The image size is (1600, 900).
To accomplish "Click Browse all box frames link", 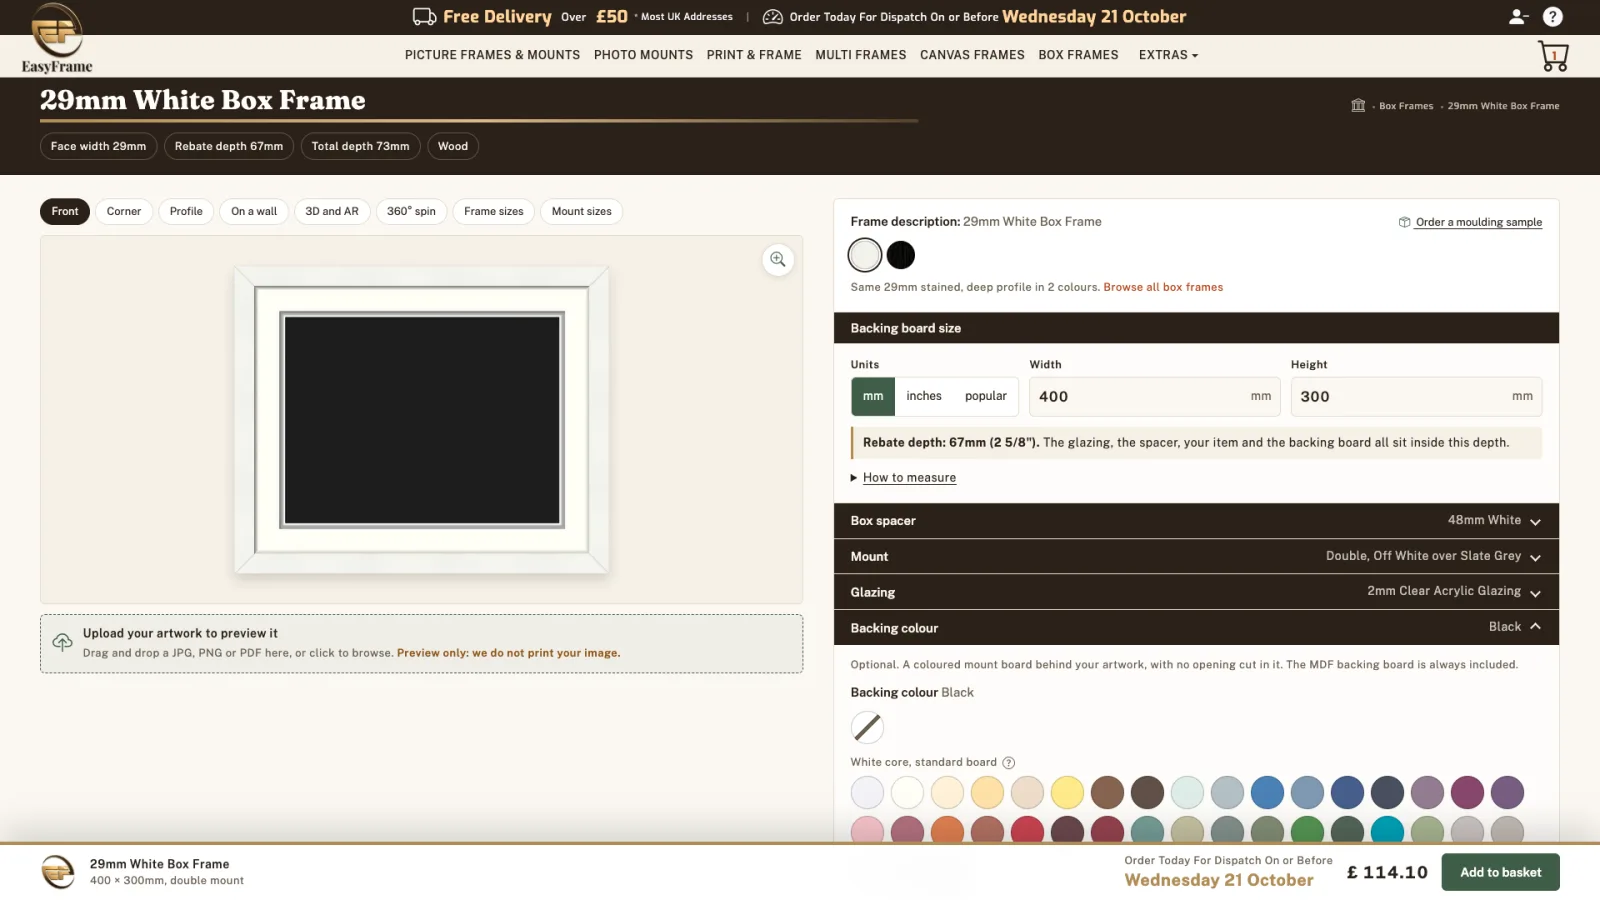I will point(1163,287).
